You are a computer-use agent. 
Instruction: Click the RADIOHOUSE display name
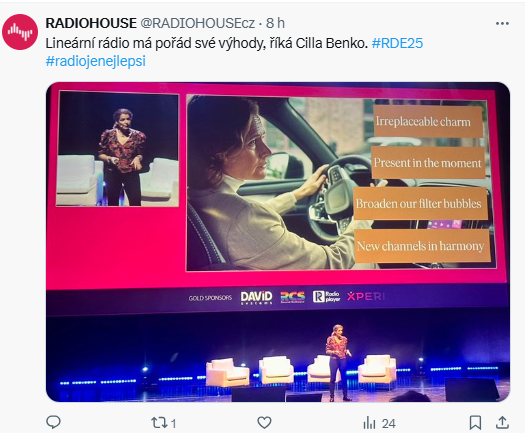[x=91, y=23]
